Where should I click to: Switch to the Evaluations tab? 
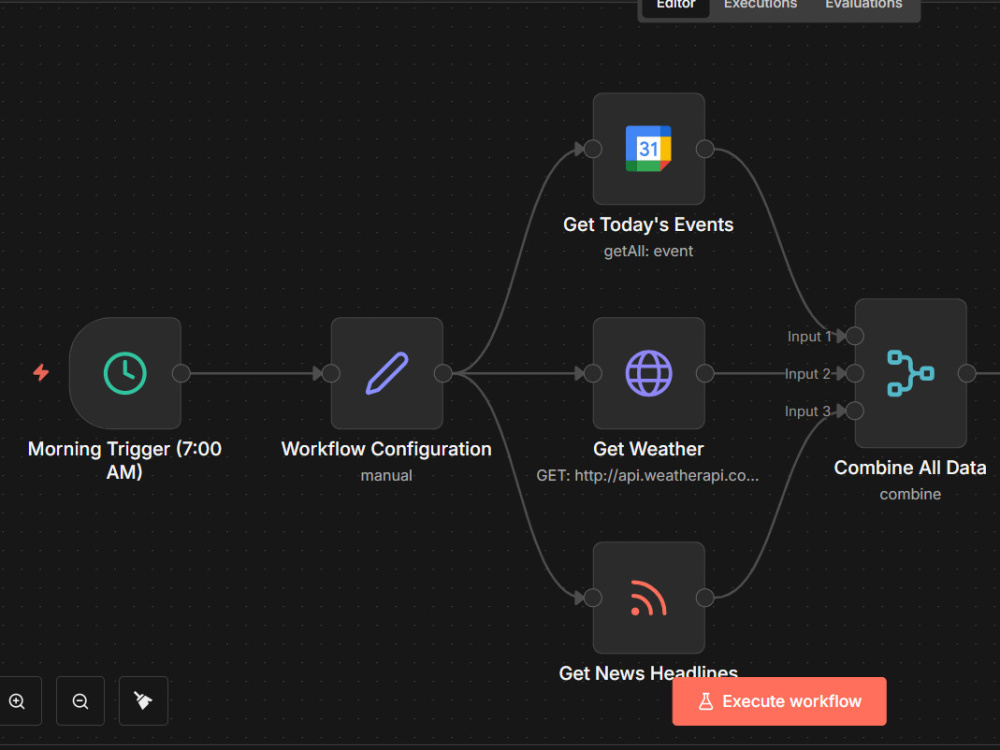864,5
